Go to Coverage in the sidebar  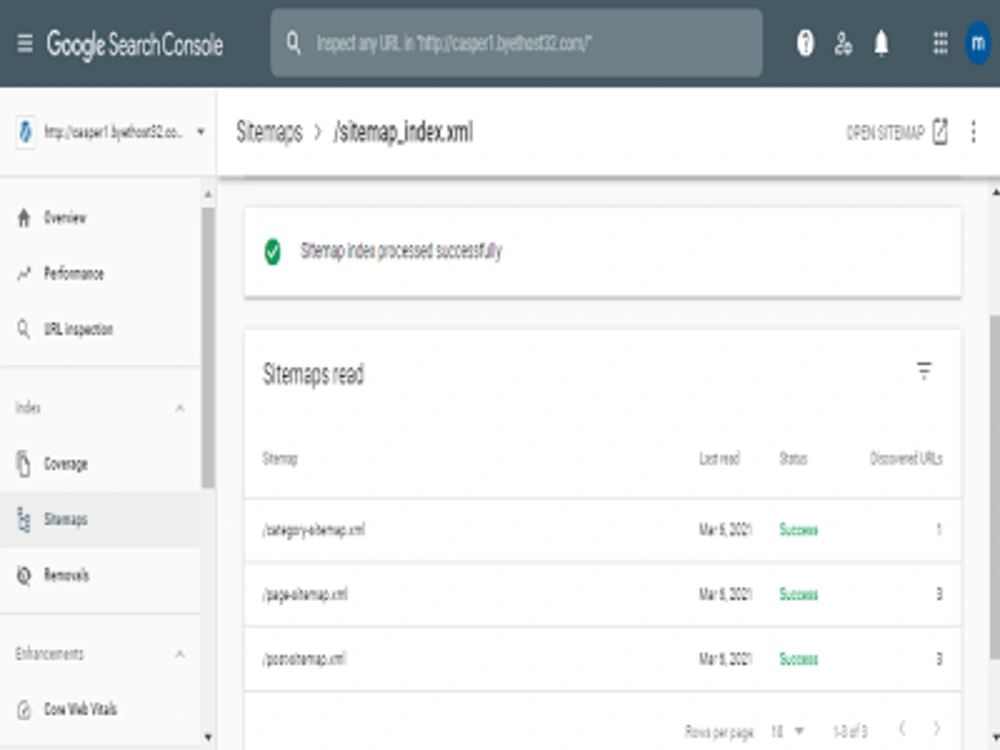point(65,464)
